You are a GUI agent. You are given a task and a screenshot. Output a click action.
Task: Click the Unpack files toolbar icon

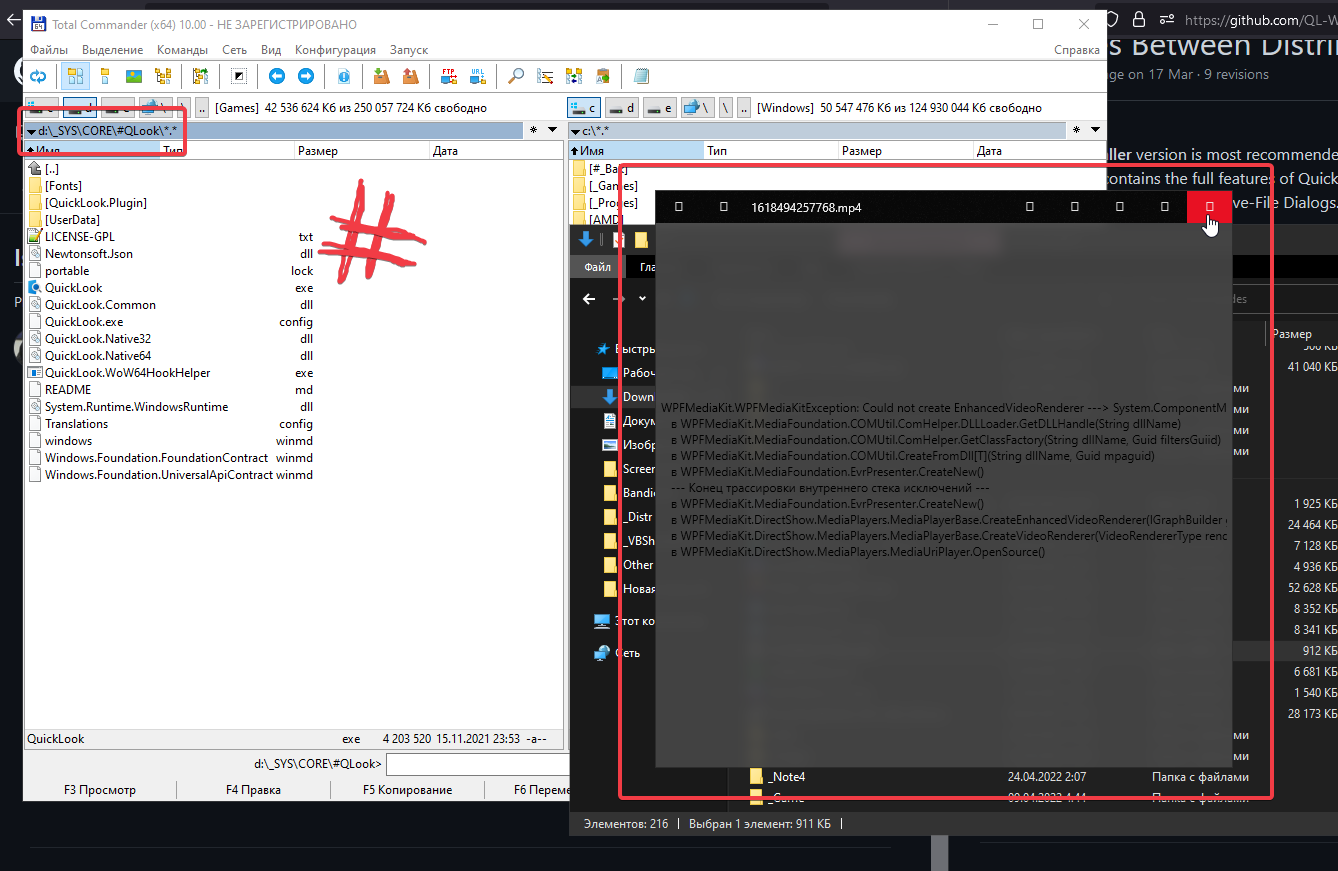tap(408, 76)
